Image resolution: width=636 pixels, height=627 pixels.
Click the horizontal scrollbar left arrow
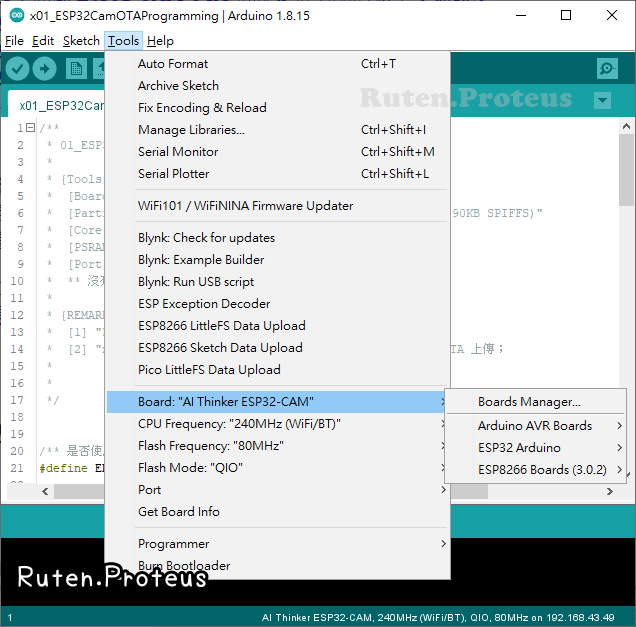pos(45,492)
